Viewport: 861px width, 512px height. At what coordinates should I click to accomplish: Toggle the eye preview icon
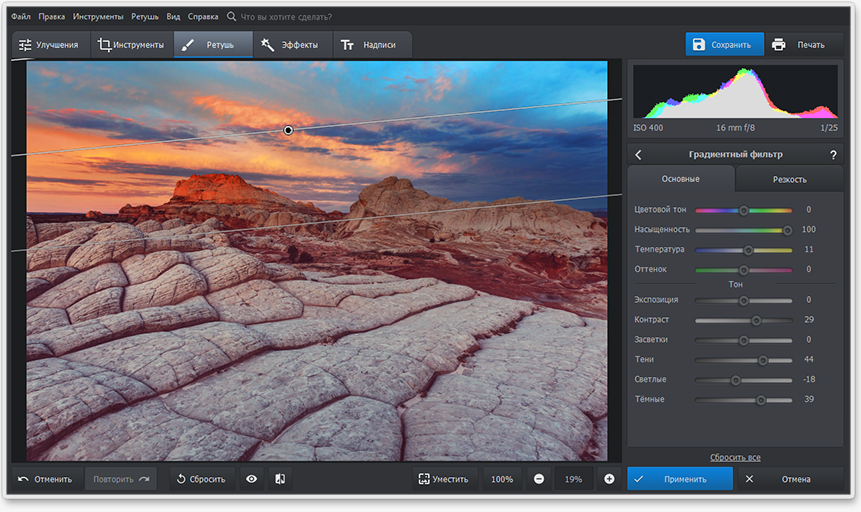click(251, 479)
